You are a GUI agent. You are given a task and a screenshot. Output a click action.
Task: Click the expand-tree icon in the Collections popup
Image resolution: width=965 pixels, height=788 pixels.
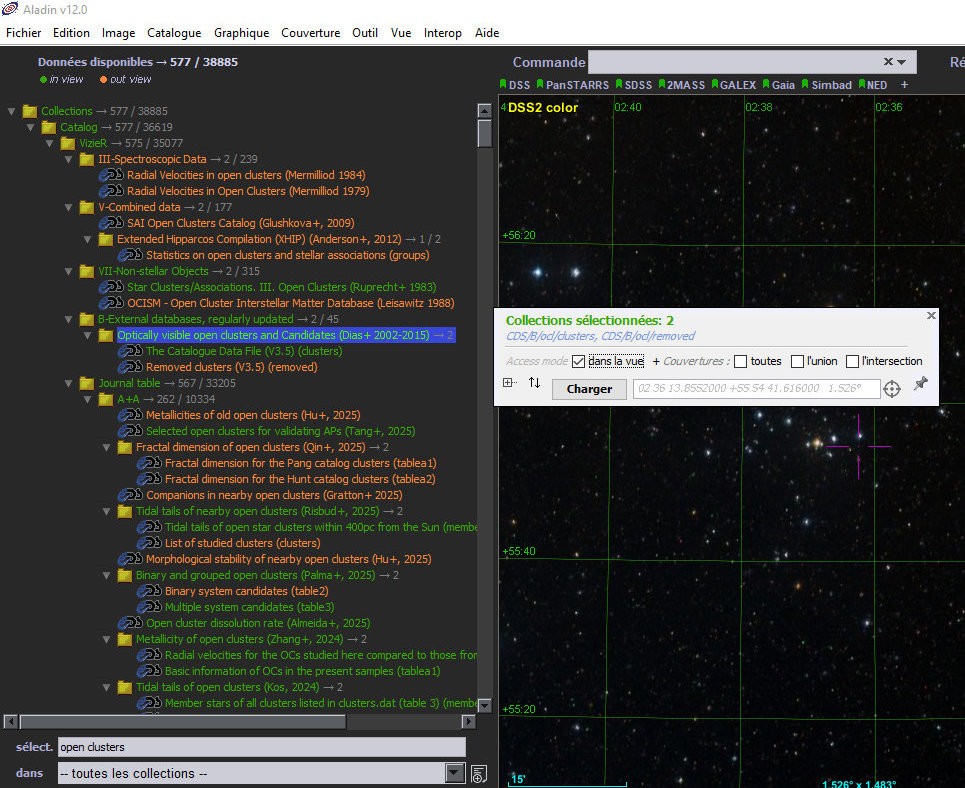point(509,383)
